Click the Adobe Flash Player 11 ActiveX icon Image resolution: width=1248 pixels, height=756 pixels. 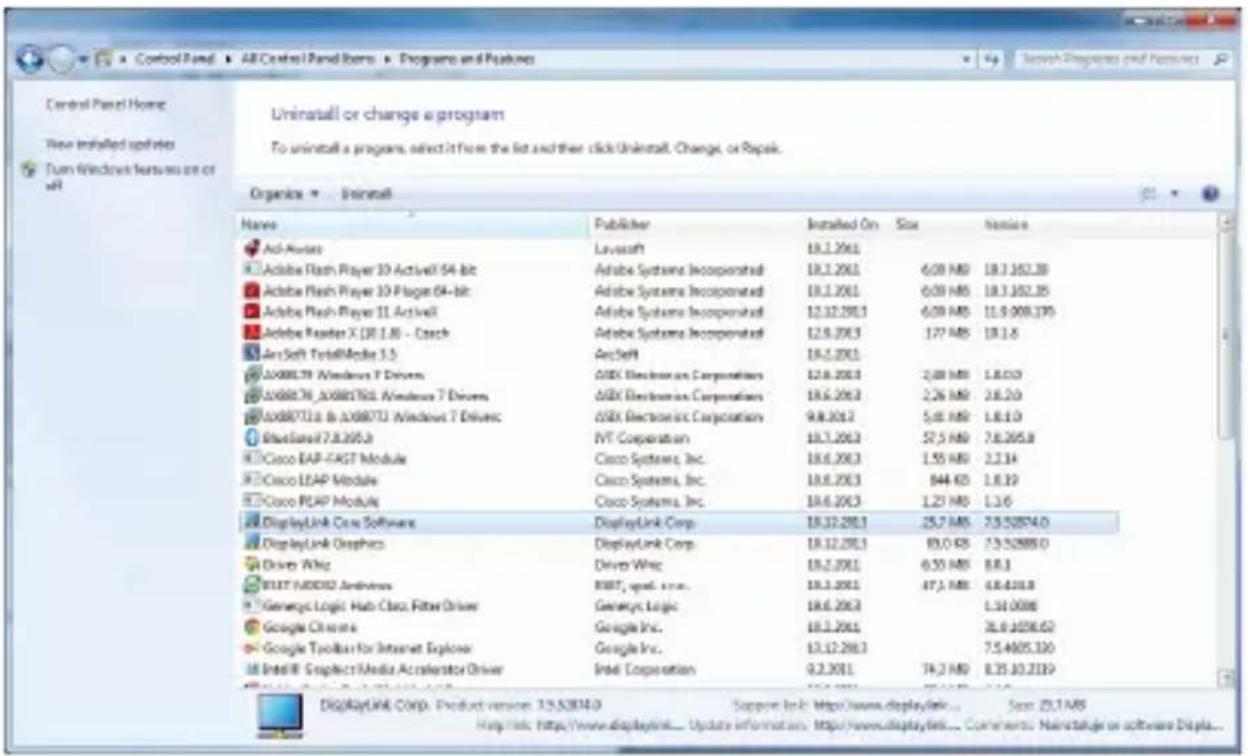coord(251,312)
